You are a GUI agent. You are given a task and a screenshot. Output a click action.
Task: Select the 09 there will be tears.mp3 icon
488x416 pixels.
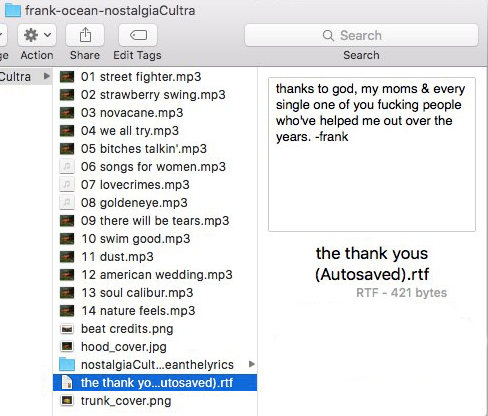[x=67, y=221]
